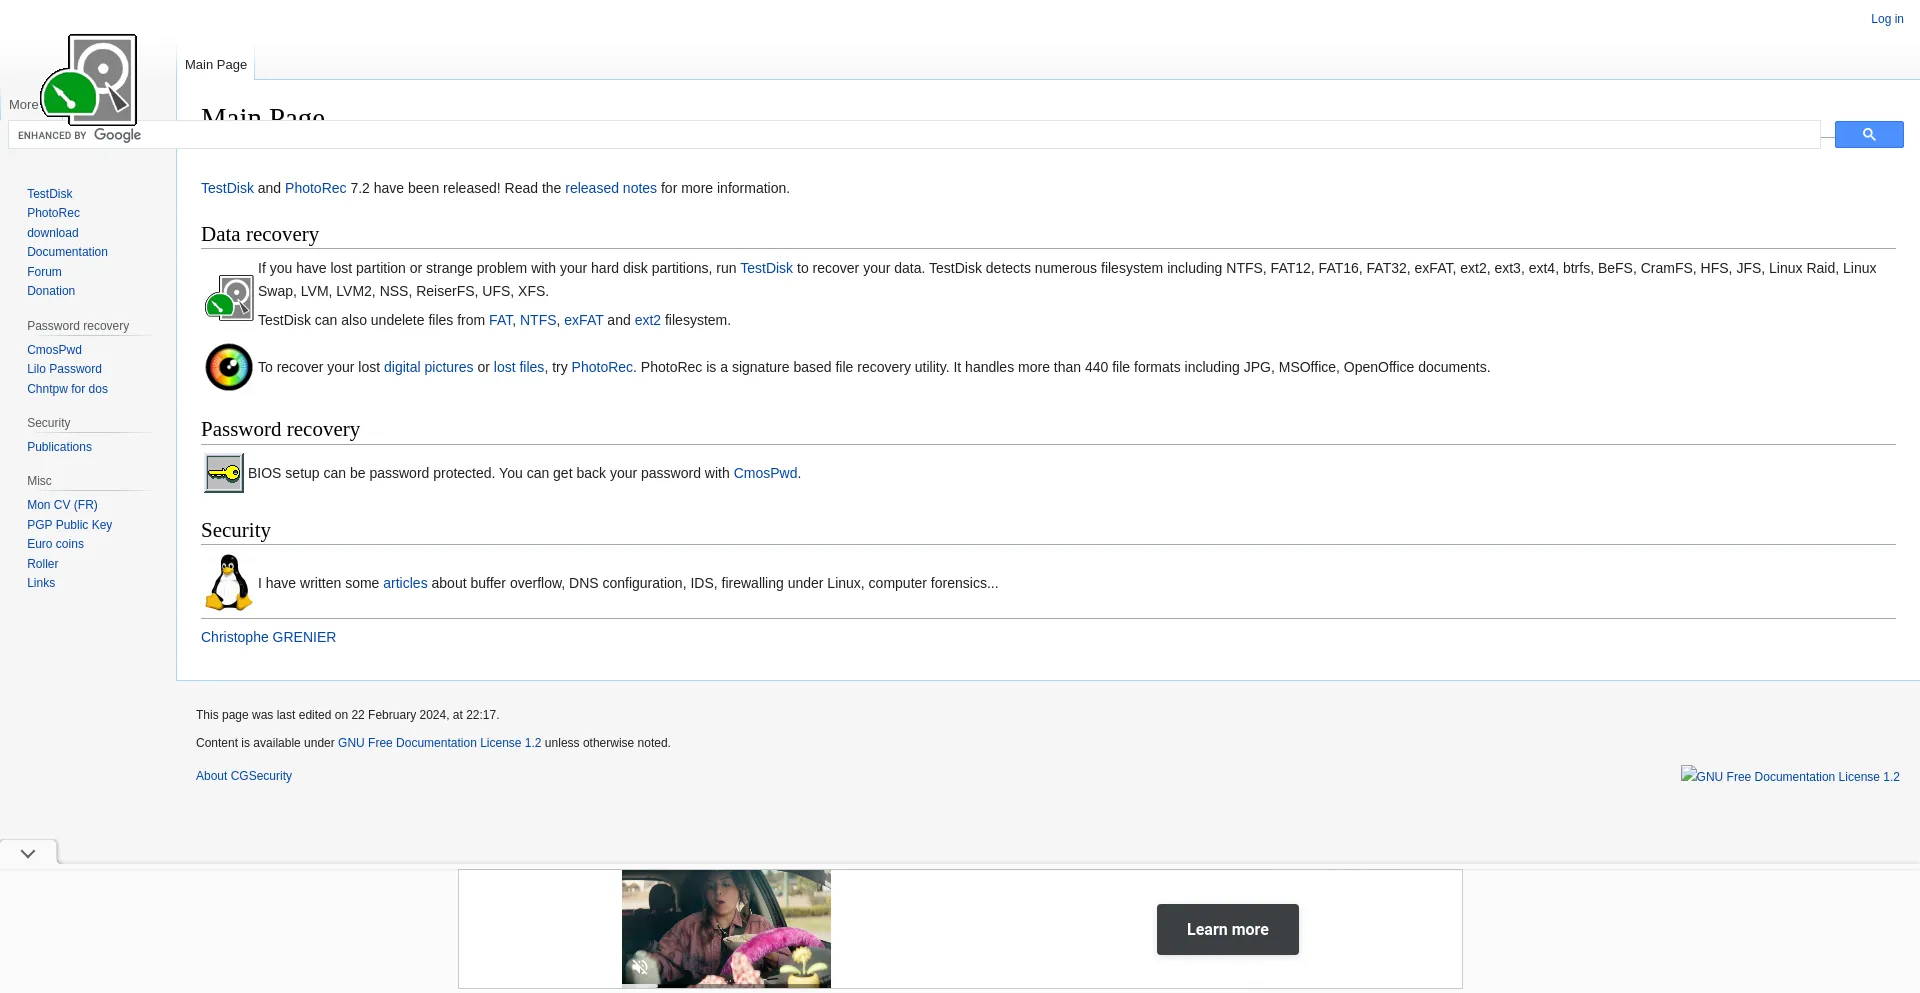Open Roller sidebar link
The width and height of the screenshot is (1920, 993).
(x=42, y=564)
